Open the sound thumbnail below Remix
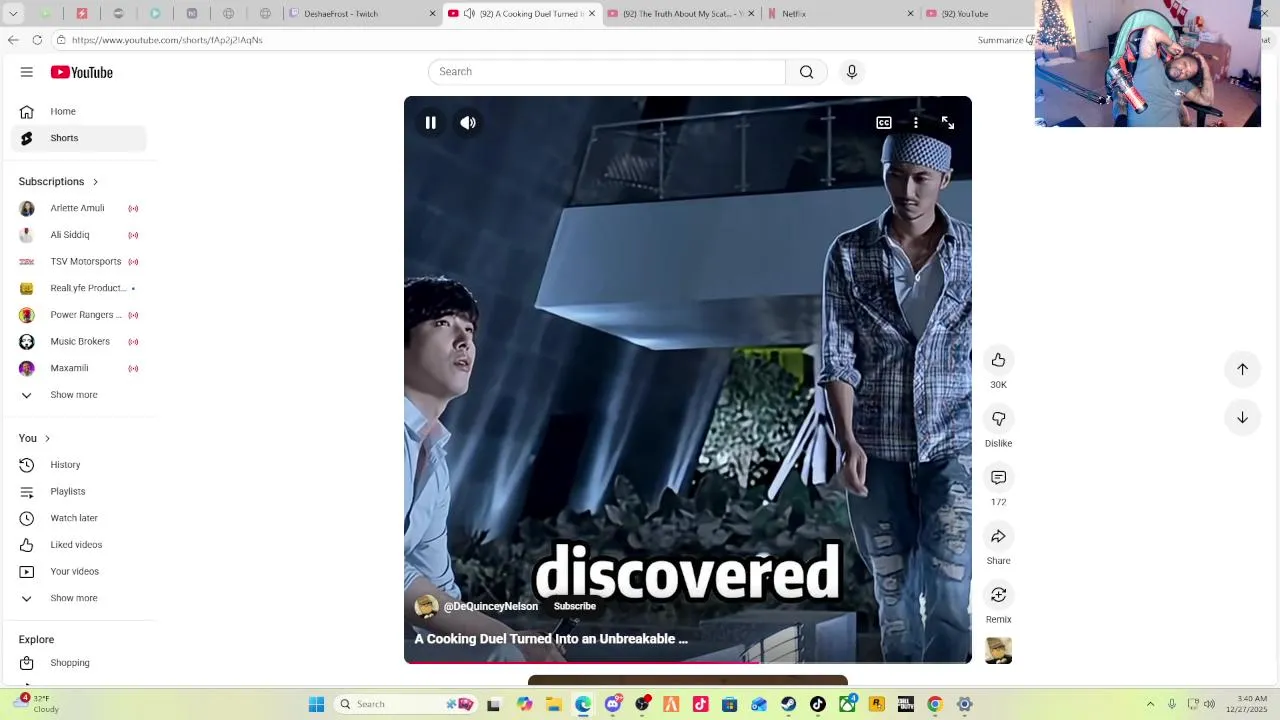The height and width of the screenshot is (720, 1280). point(998,651)
